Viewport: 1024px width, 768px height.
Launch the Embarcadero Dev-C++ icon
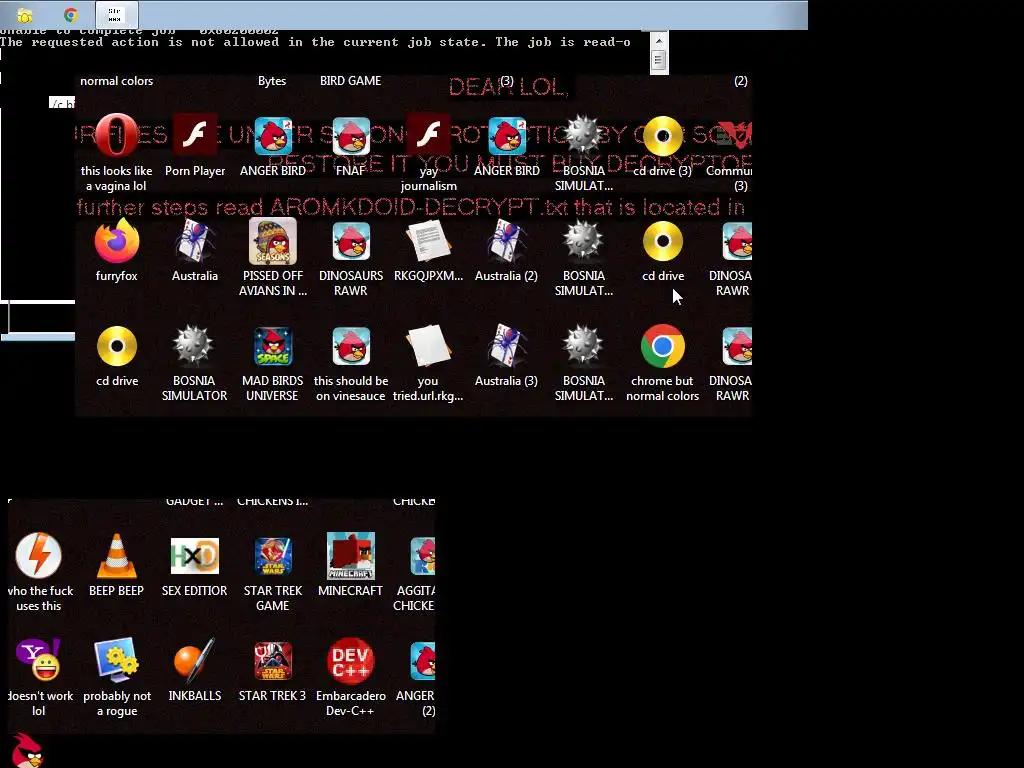[x=351, y=661]
